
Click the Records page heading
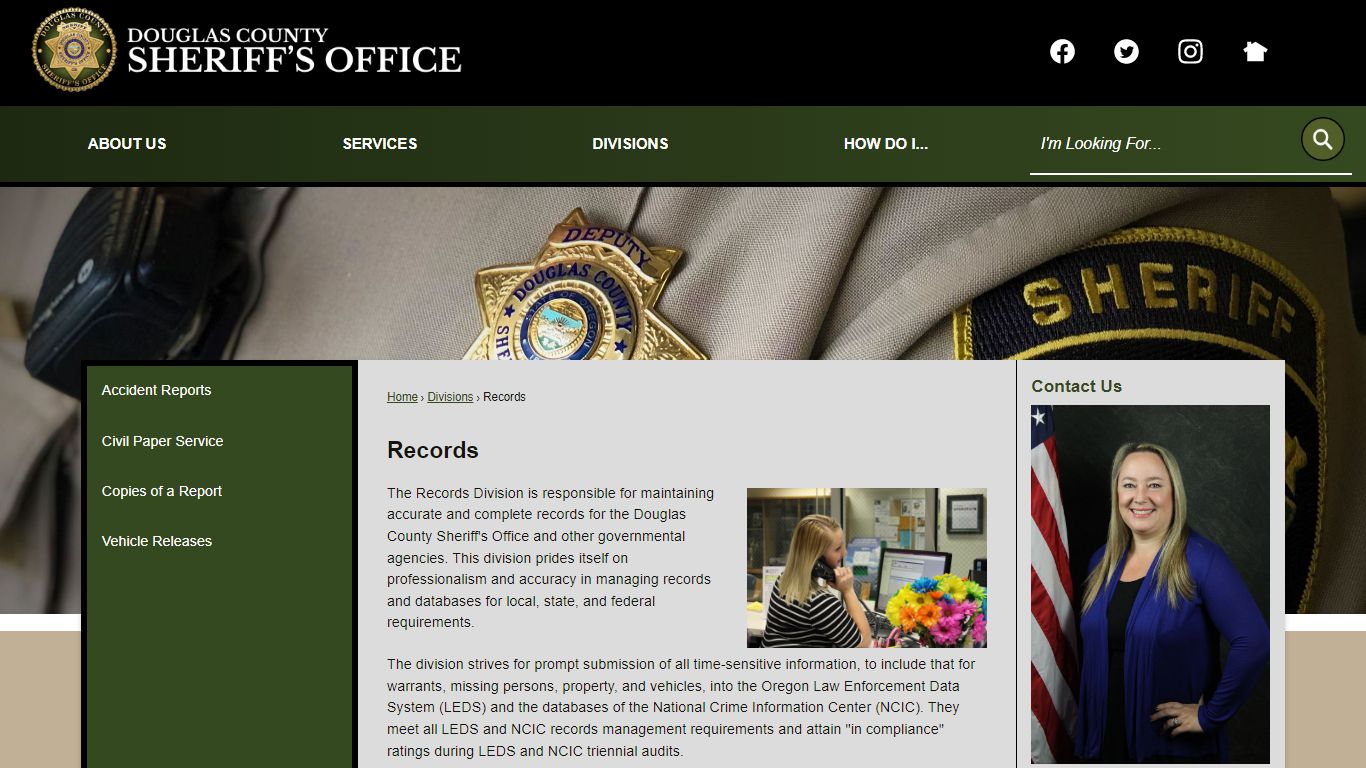pyautogui.click(x=433, y=450)
